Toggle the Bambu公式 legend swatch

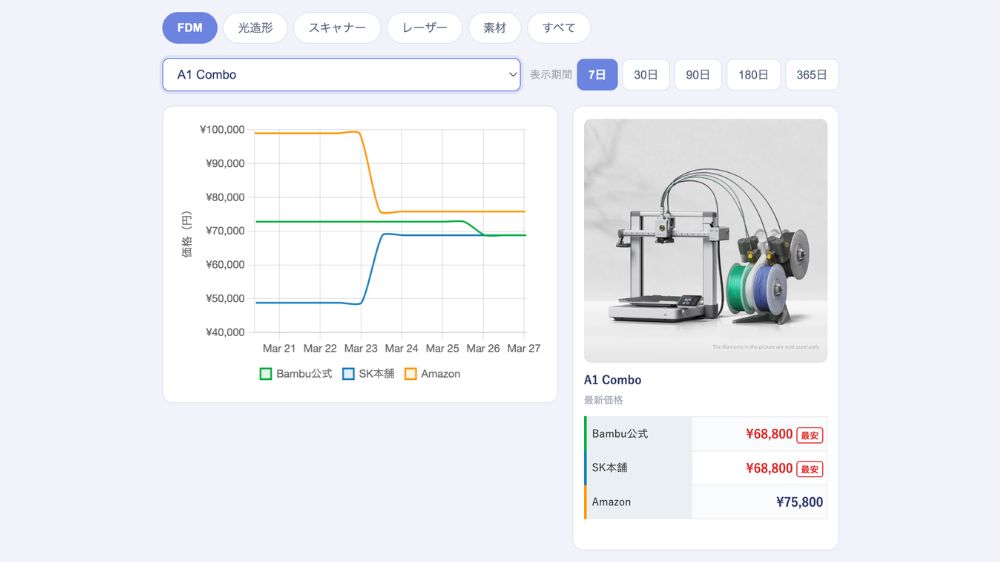pyautogui.click(x=266, y=374)
